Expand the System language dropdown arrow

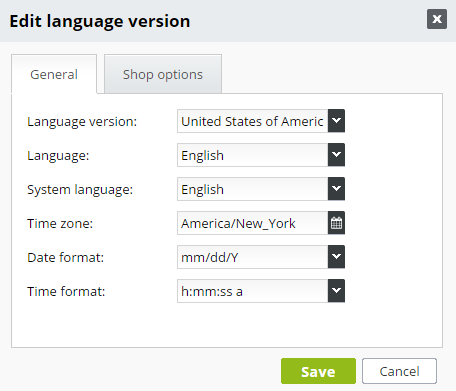(336, 189)
